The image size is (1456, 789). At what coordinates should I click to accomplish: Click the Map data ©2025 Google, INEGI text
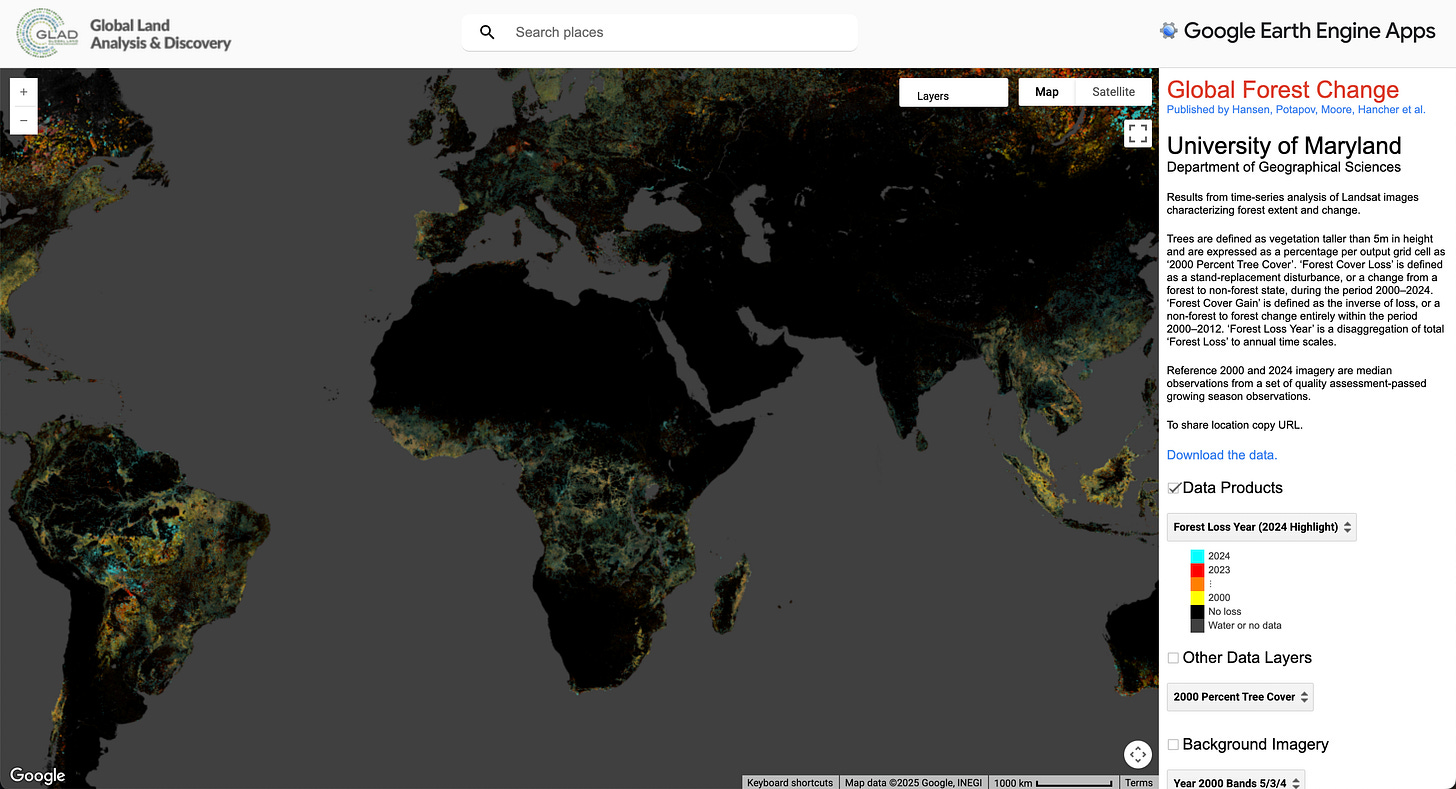coord(913,783)
